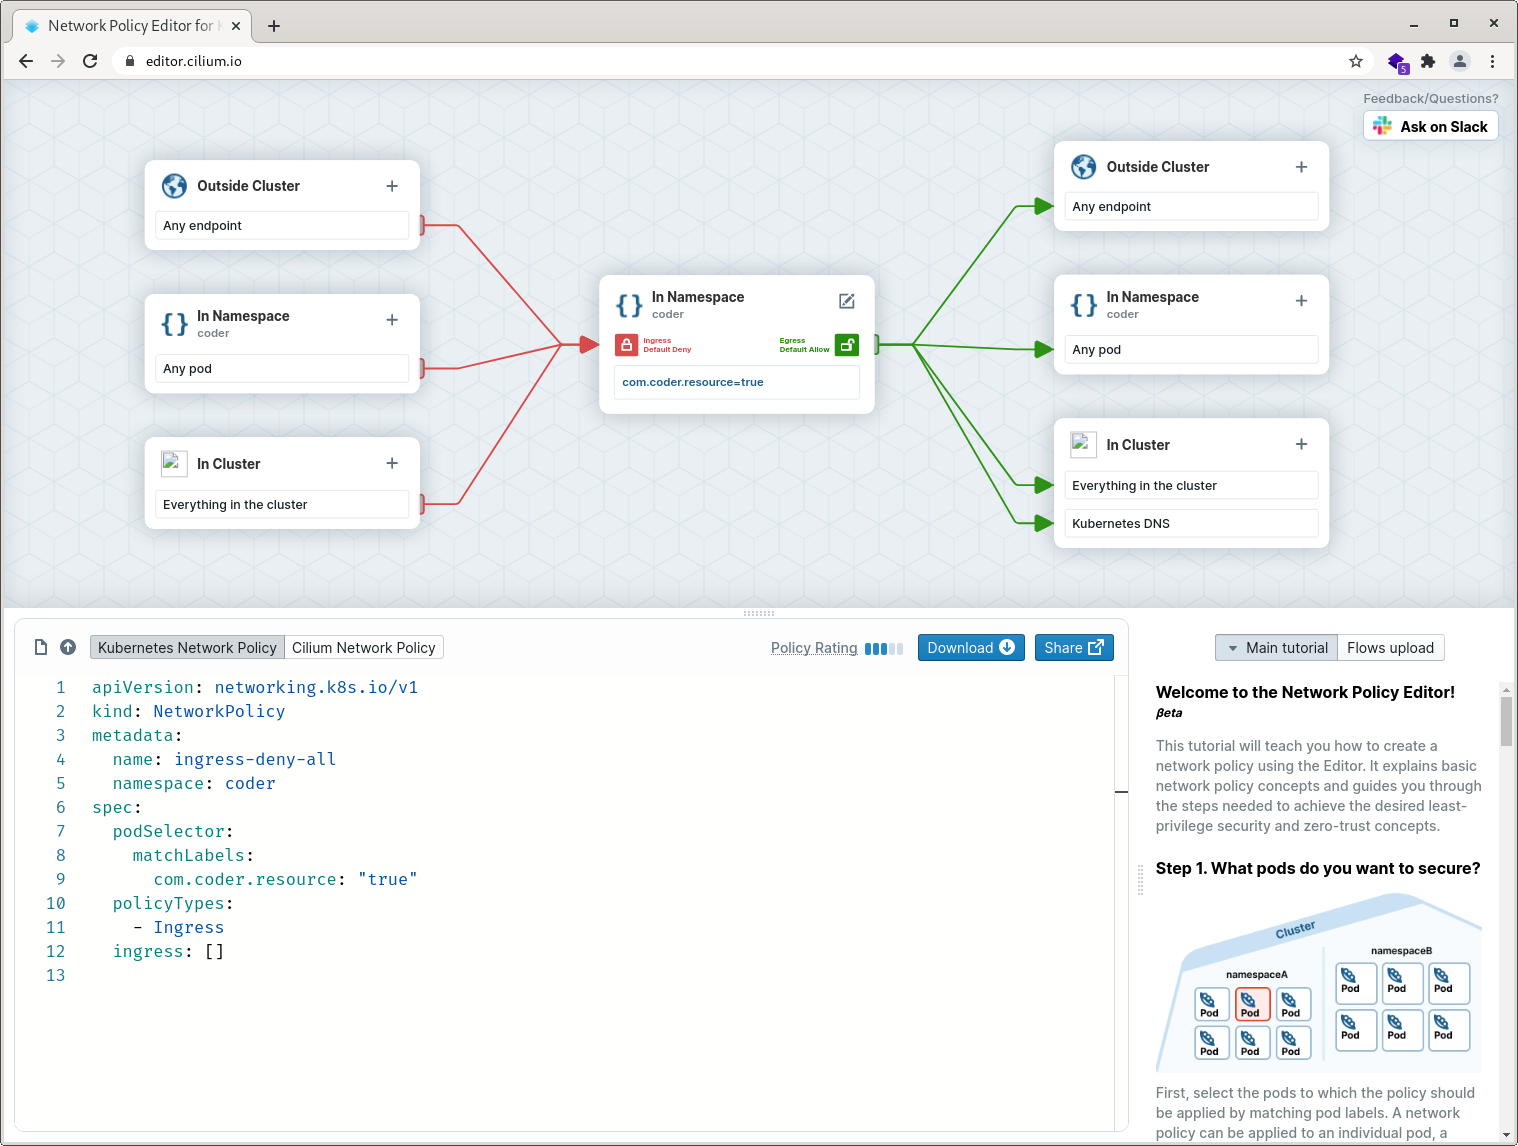The width and height of the screenshot is (1518, 1146).
Task: Click braces icon on right In Namespace card
Action: 1083,305
